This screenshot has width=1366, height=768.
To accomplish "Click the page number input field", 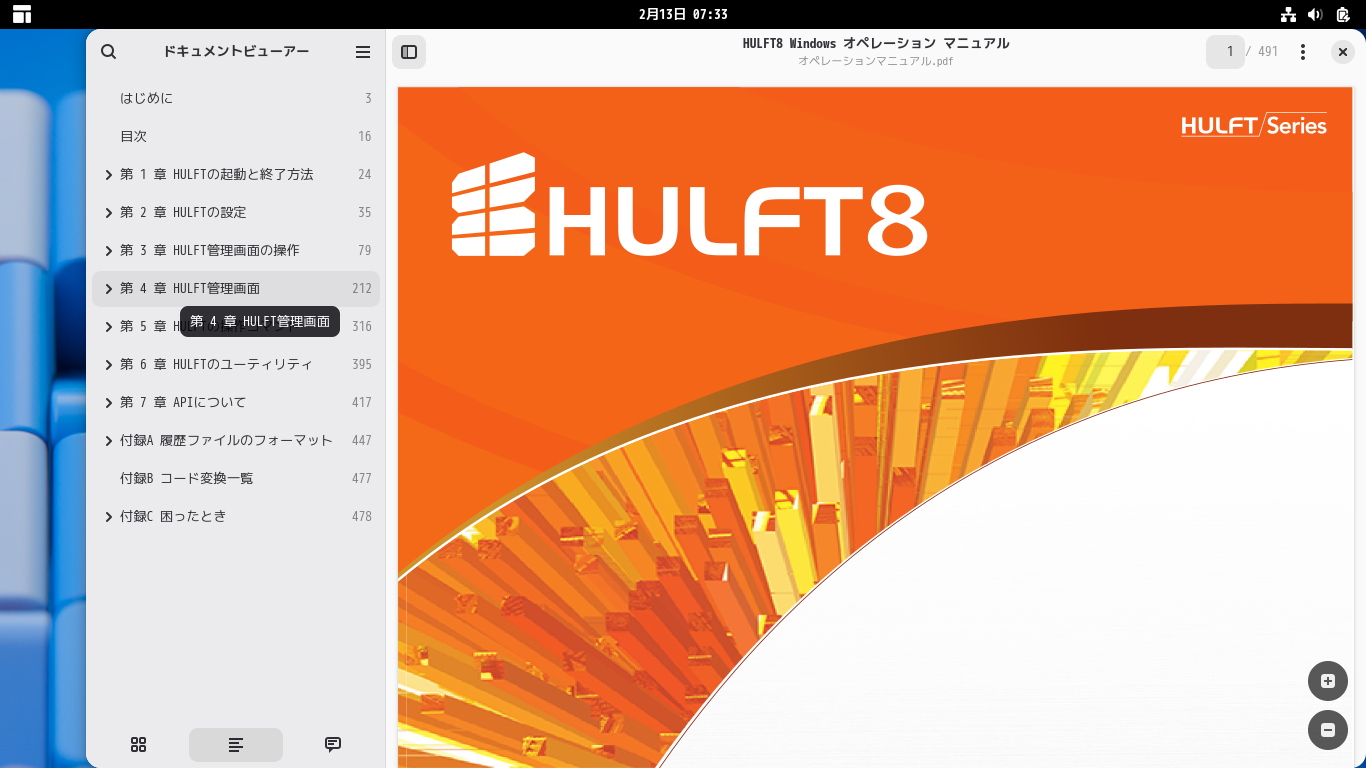I will (x=1225, y=52).
